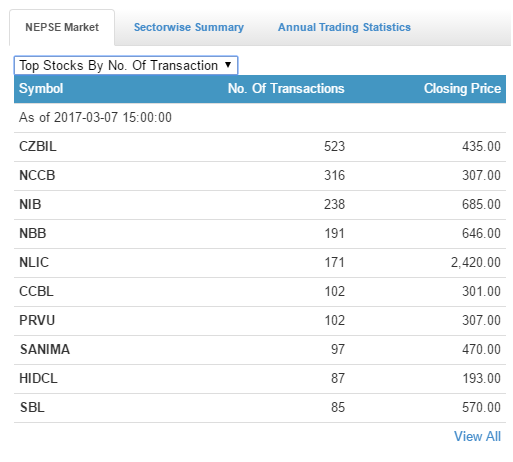The height and width of the screenshot is (462, 513).
Task: Click the 307.00 closing price in NCCB row
Action: (x=481, y=175)
